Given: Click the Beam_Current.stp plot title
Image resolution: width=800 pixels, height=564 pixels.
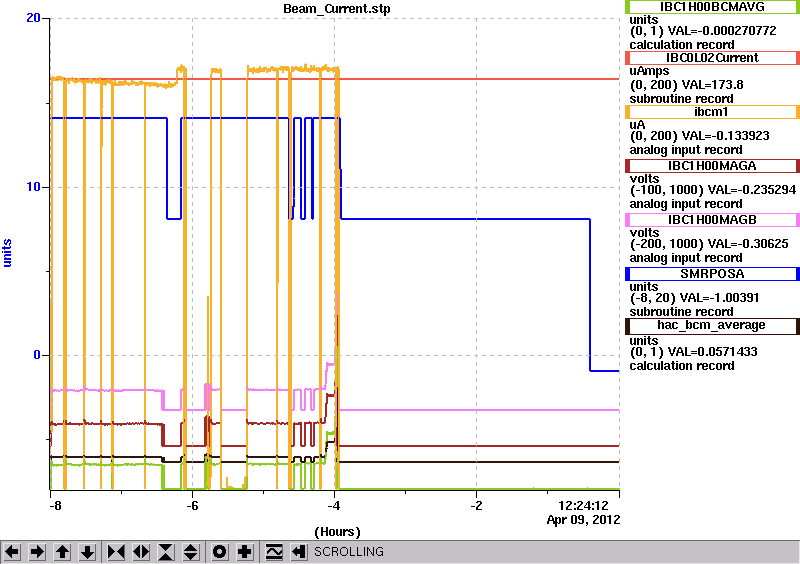Looking at the screenshot, I should click(337, 9).
